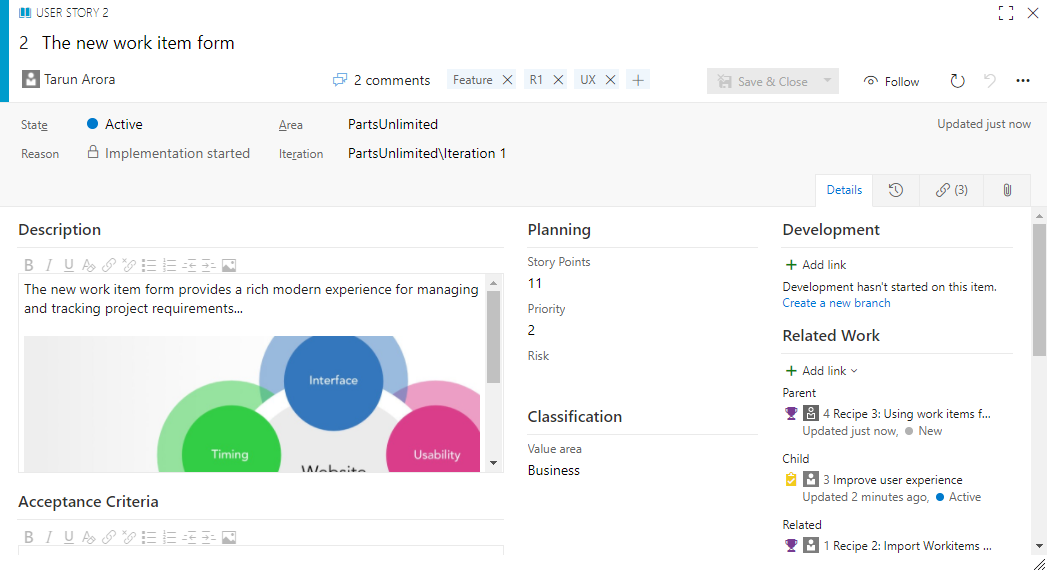Click Create a new branch link
This screenshot has height=570, width=1047.
[x=836, y=303]
